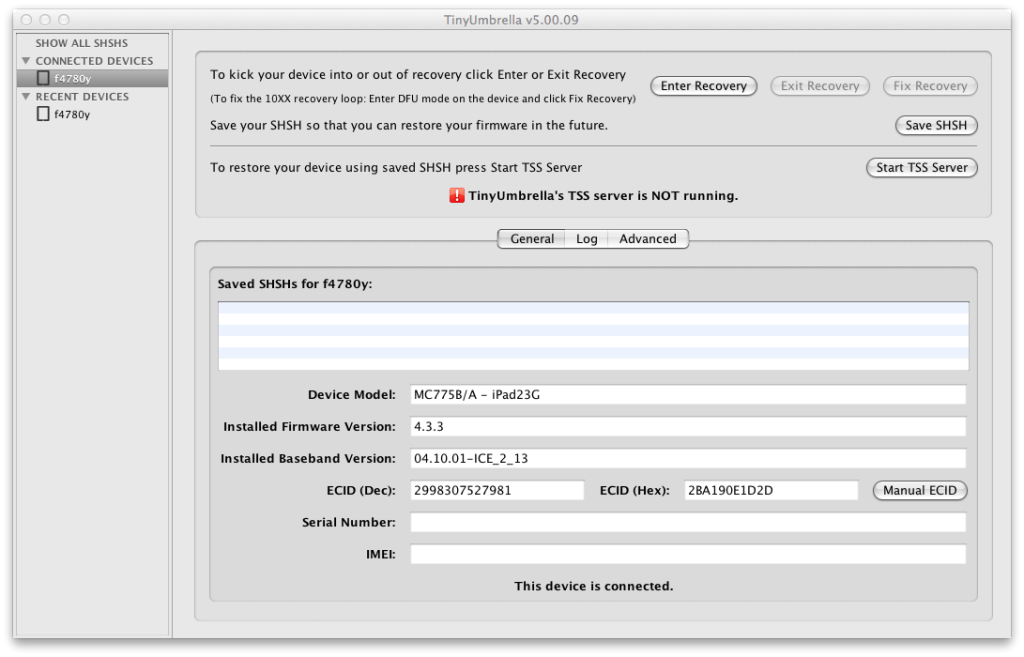Start the TSS Server
This screenshot has height=657, width=1024.
pos(921,168)
